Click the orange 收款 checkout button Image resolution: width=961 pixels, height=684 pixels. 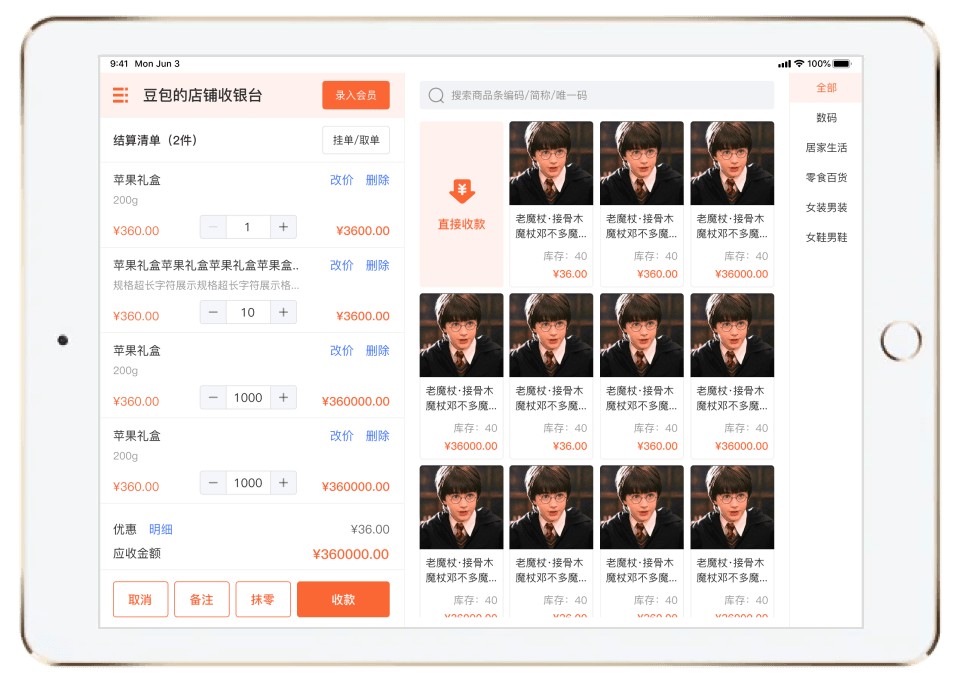343,599
